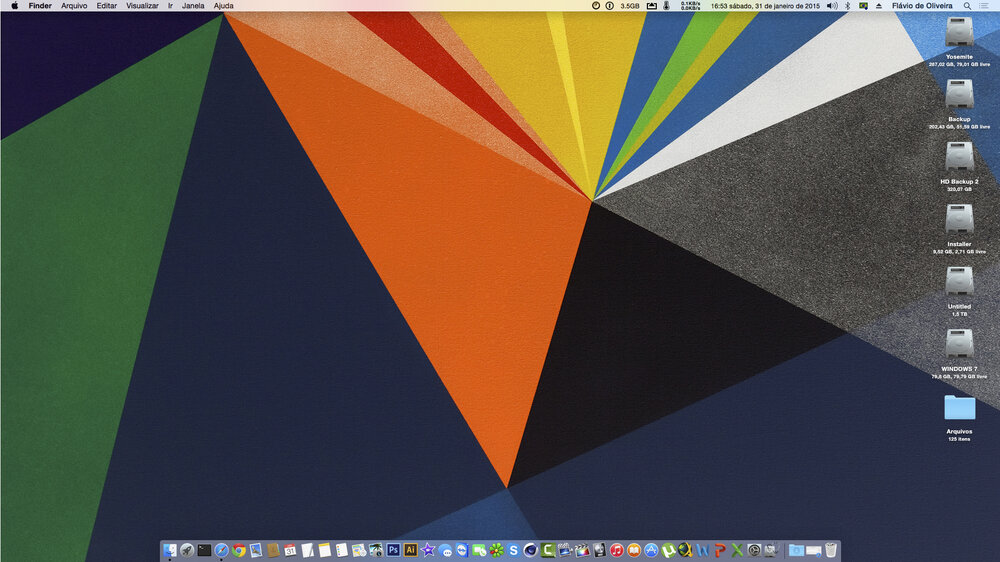1000x562 pixels.
Task: Toggle the Bluetooth menu bar icon
Action: tap(847, 6)
